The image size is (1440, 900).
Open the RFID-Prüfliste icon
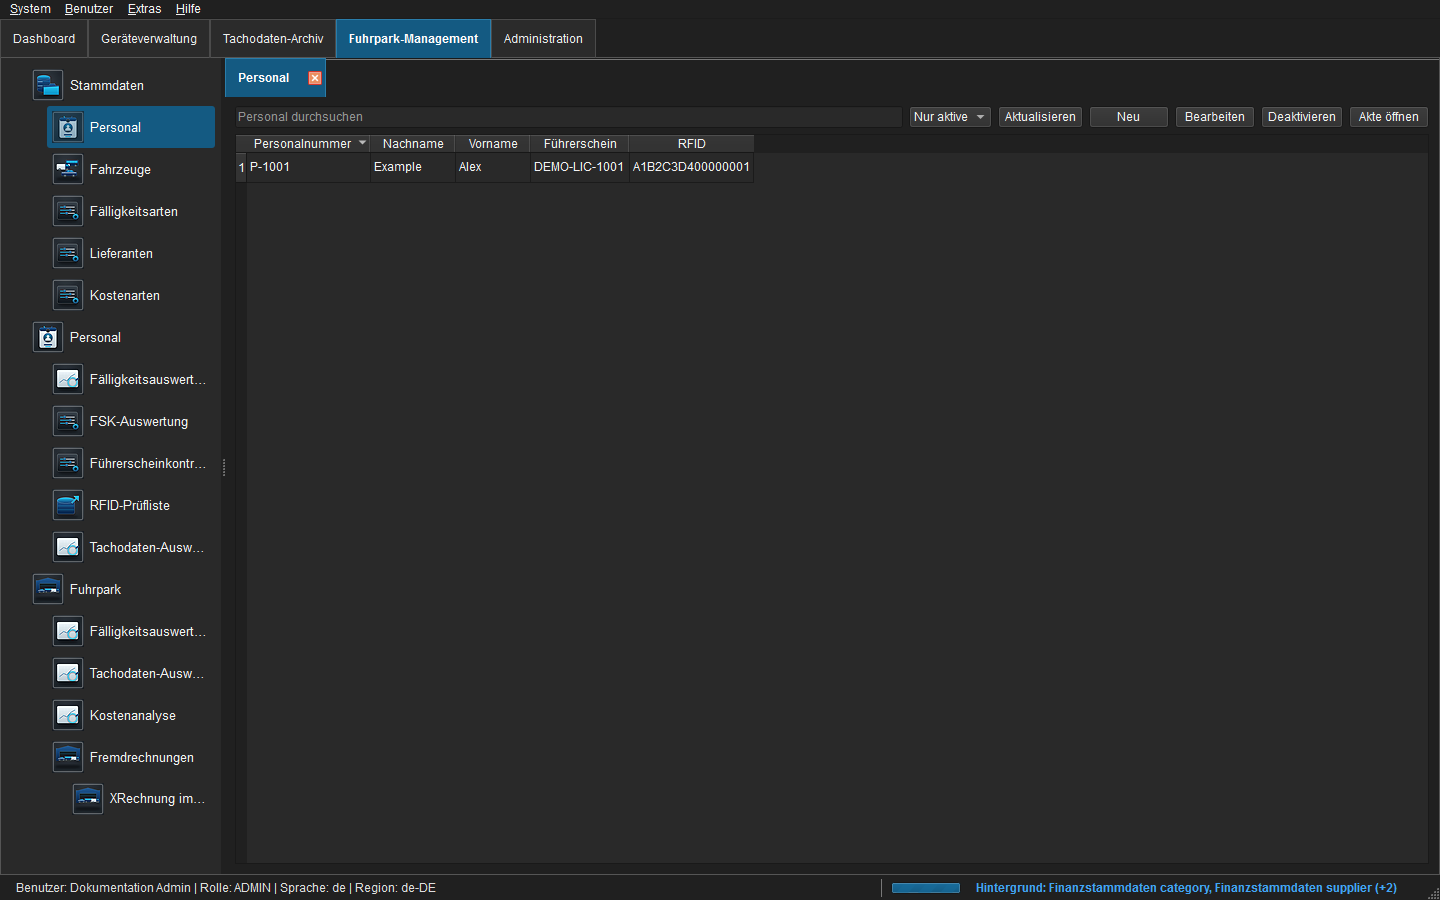(x=67, y=505)
